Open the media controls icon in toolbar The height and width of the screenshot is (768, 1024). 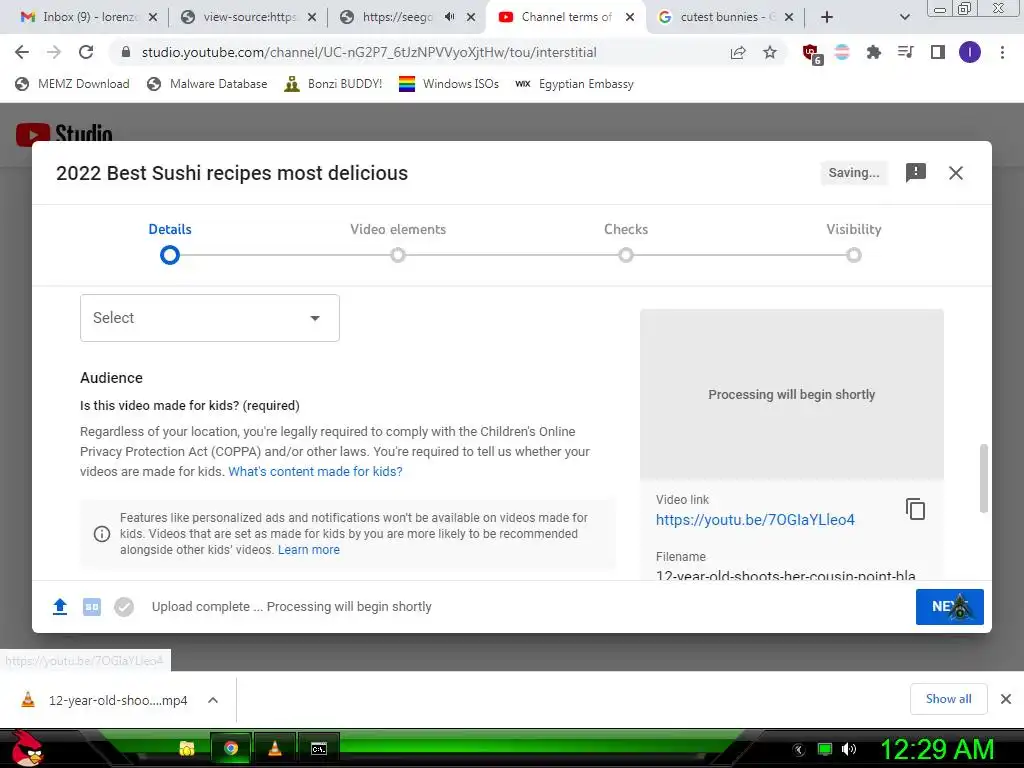pos(905,52)
